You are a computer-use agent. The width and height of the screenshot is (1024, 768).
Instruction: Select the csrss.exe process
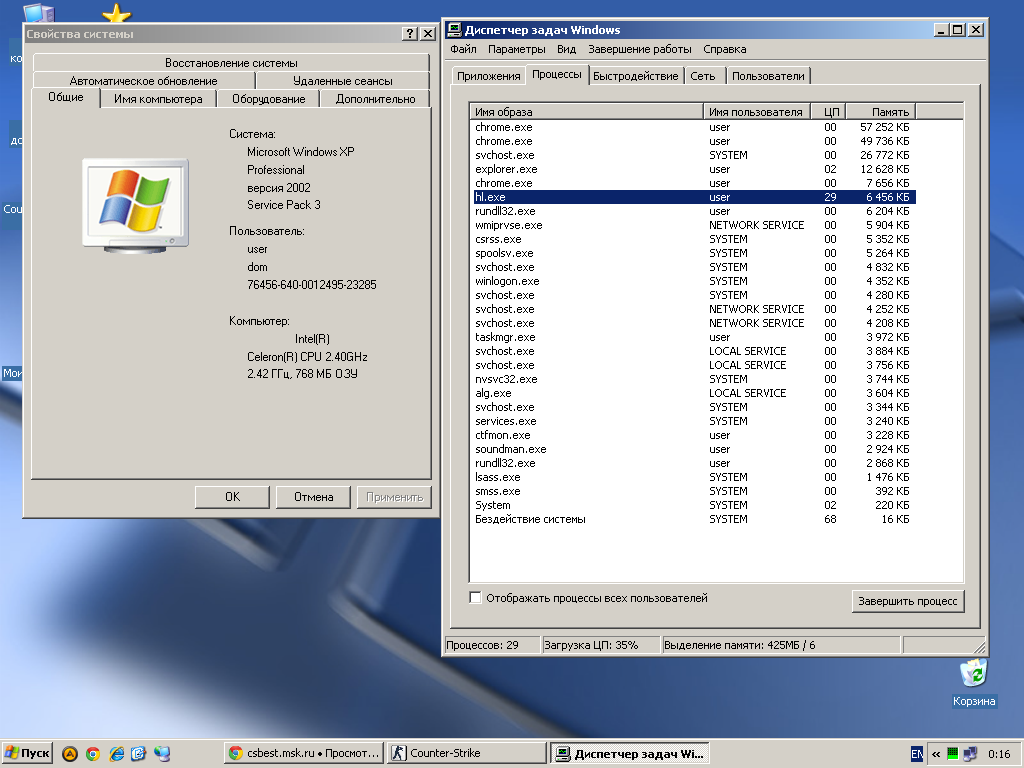tap(694, 239)
